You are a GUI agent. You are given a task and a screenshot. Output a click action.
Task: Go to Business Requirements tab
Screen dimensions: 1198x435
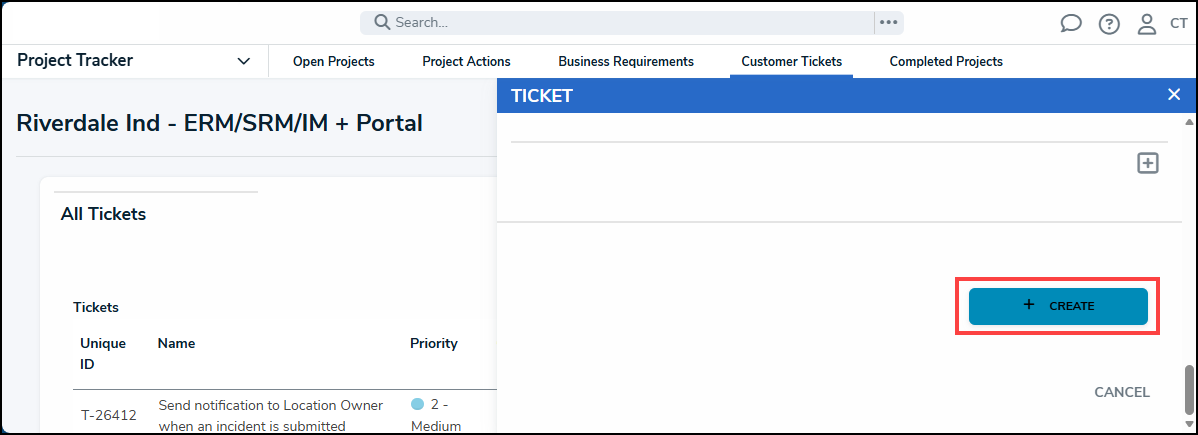(626, 62)
